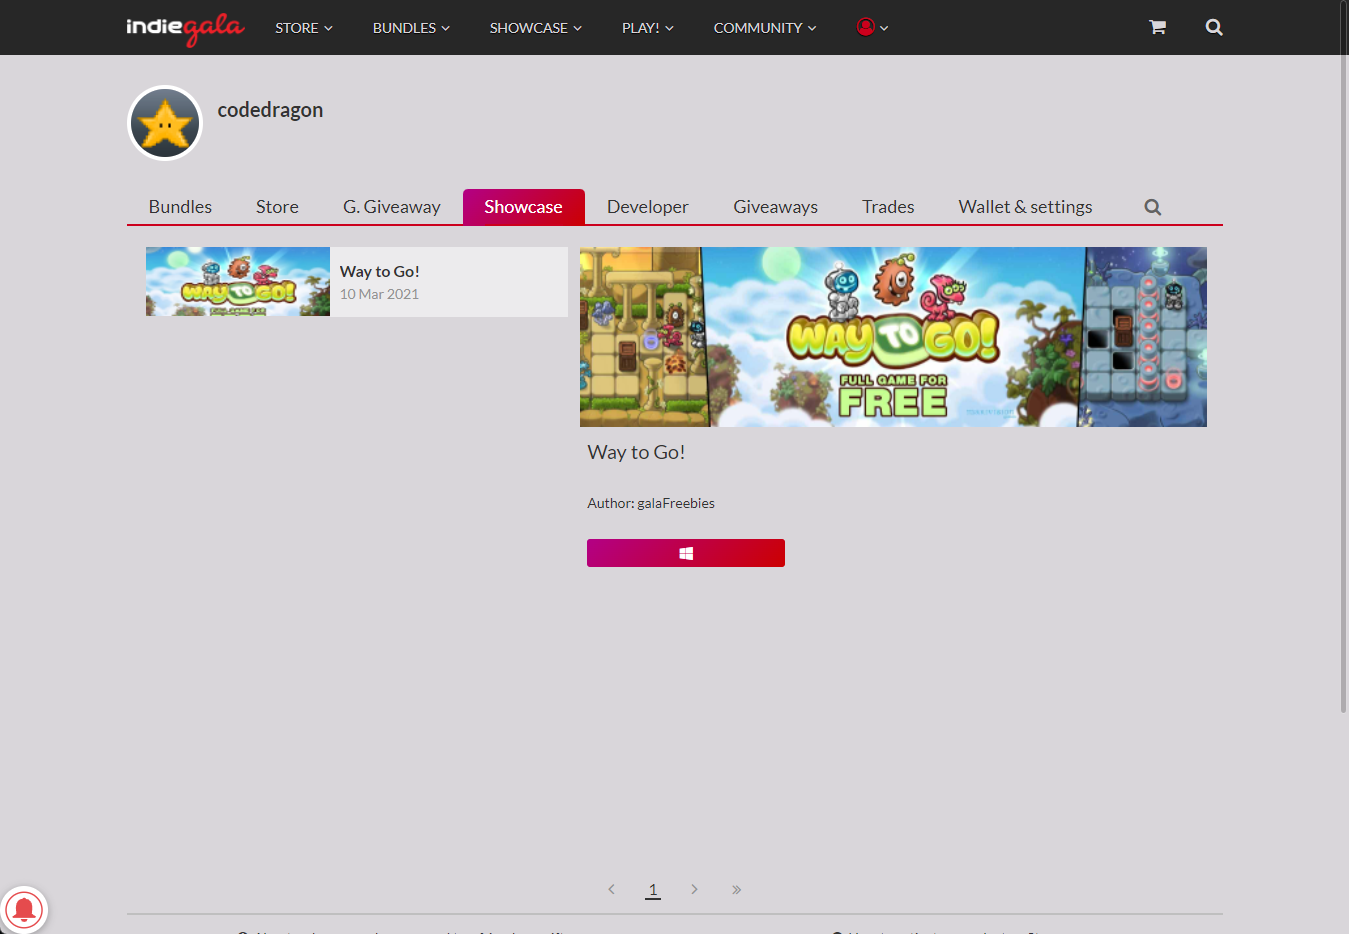The image size is (1349, 934).
Task: Expand the PLAY! dropdown menu
Action: [647, 27]
